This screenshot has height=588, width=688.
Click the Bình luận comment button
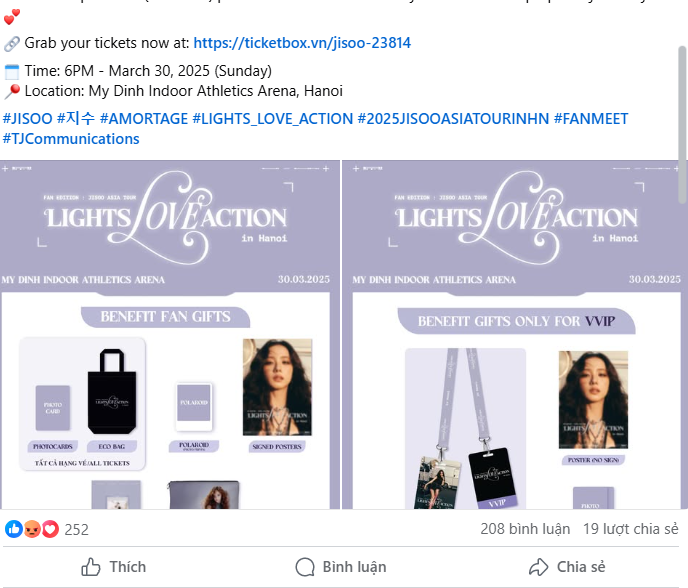(341, 567)
